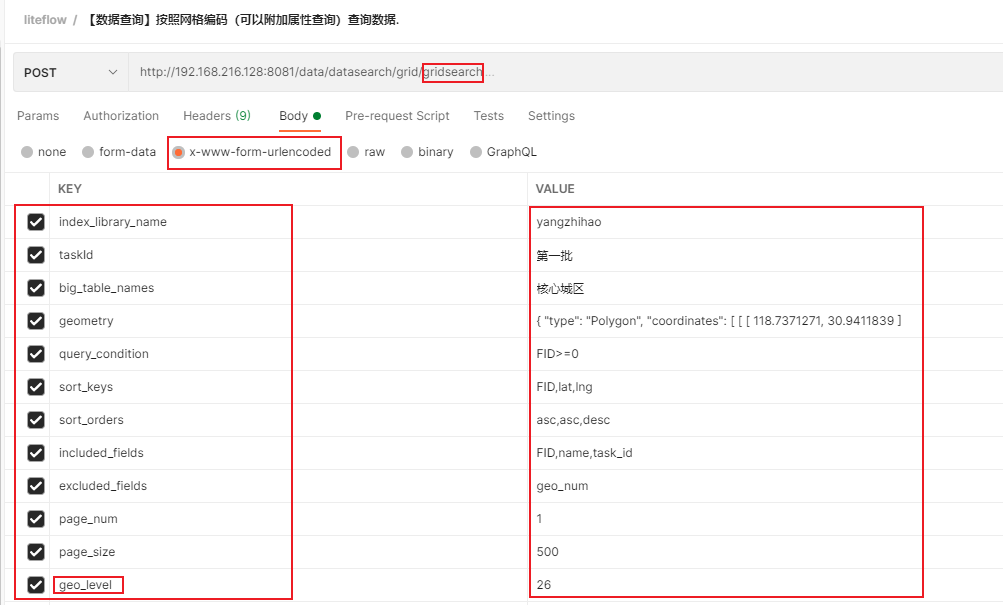Open the Pre-request Script tab
The image size is (1003, 605).
click(397, 116)
